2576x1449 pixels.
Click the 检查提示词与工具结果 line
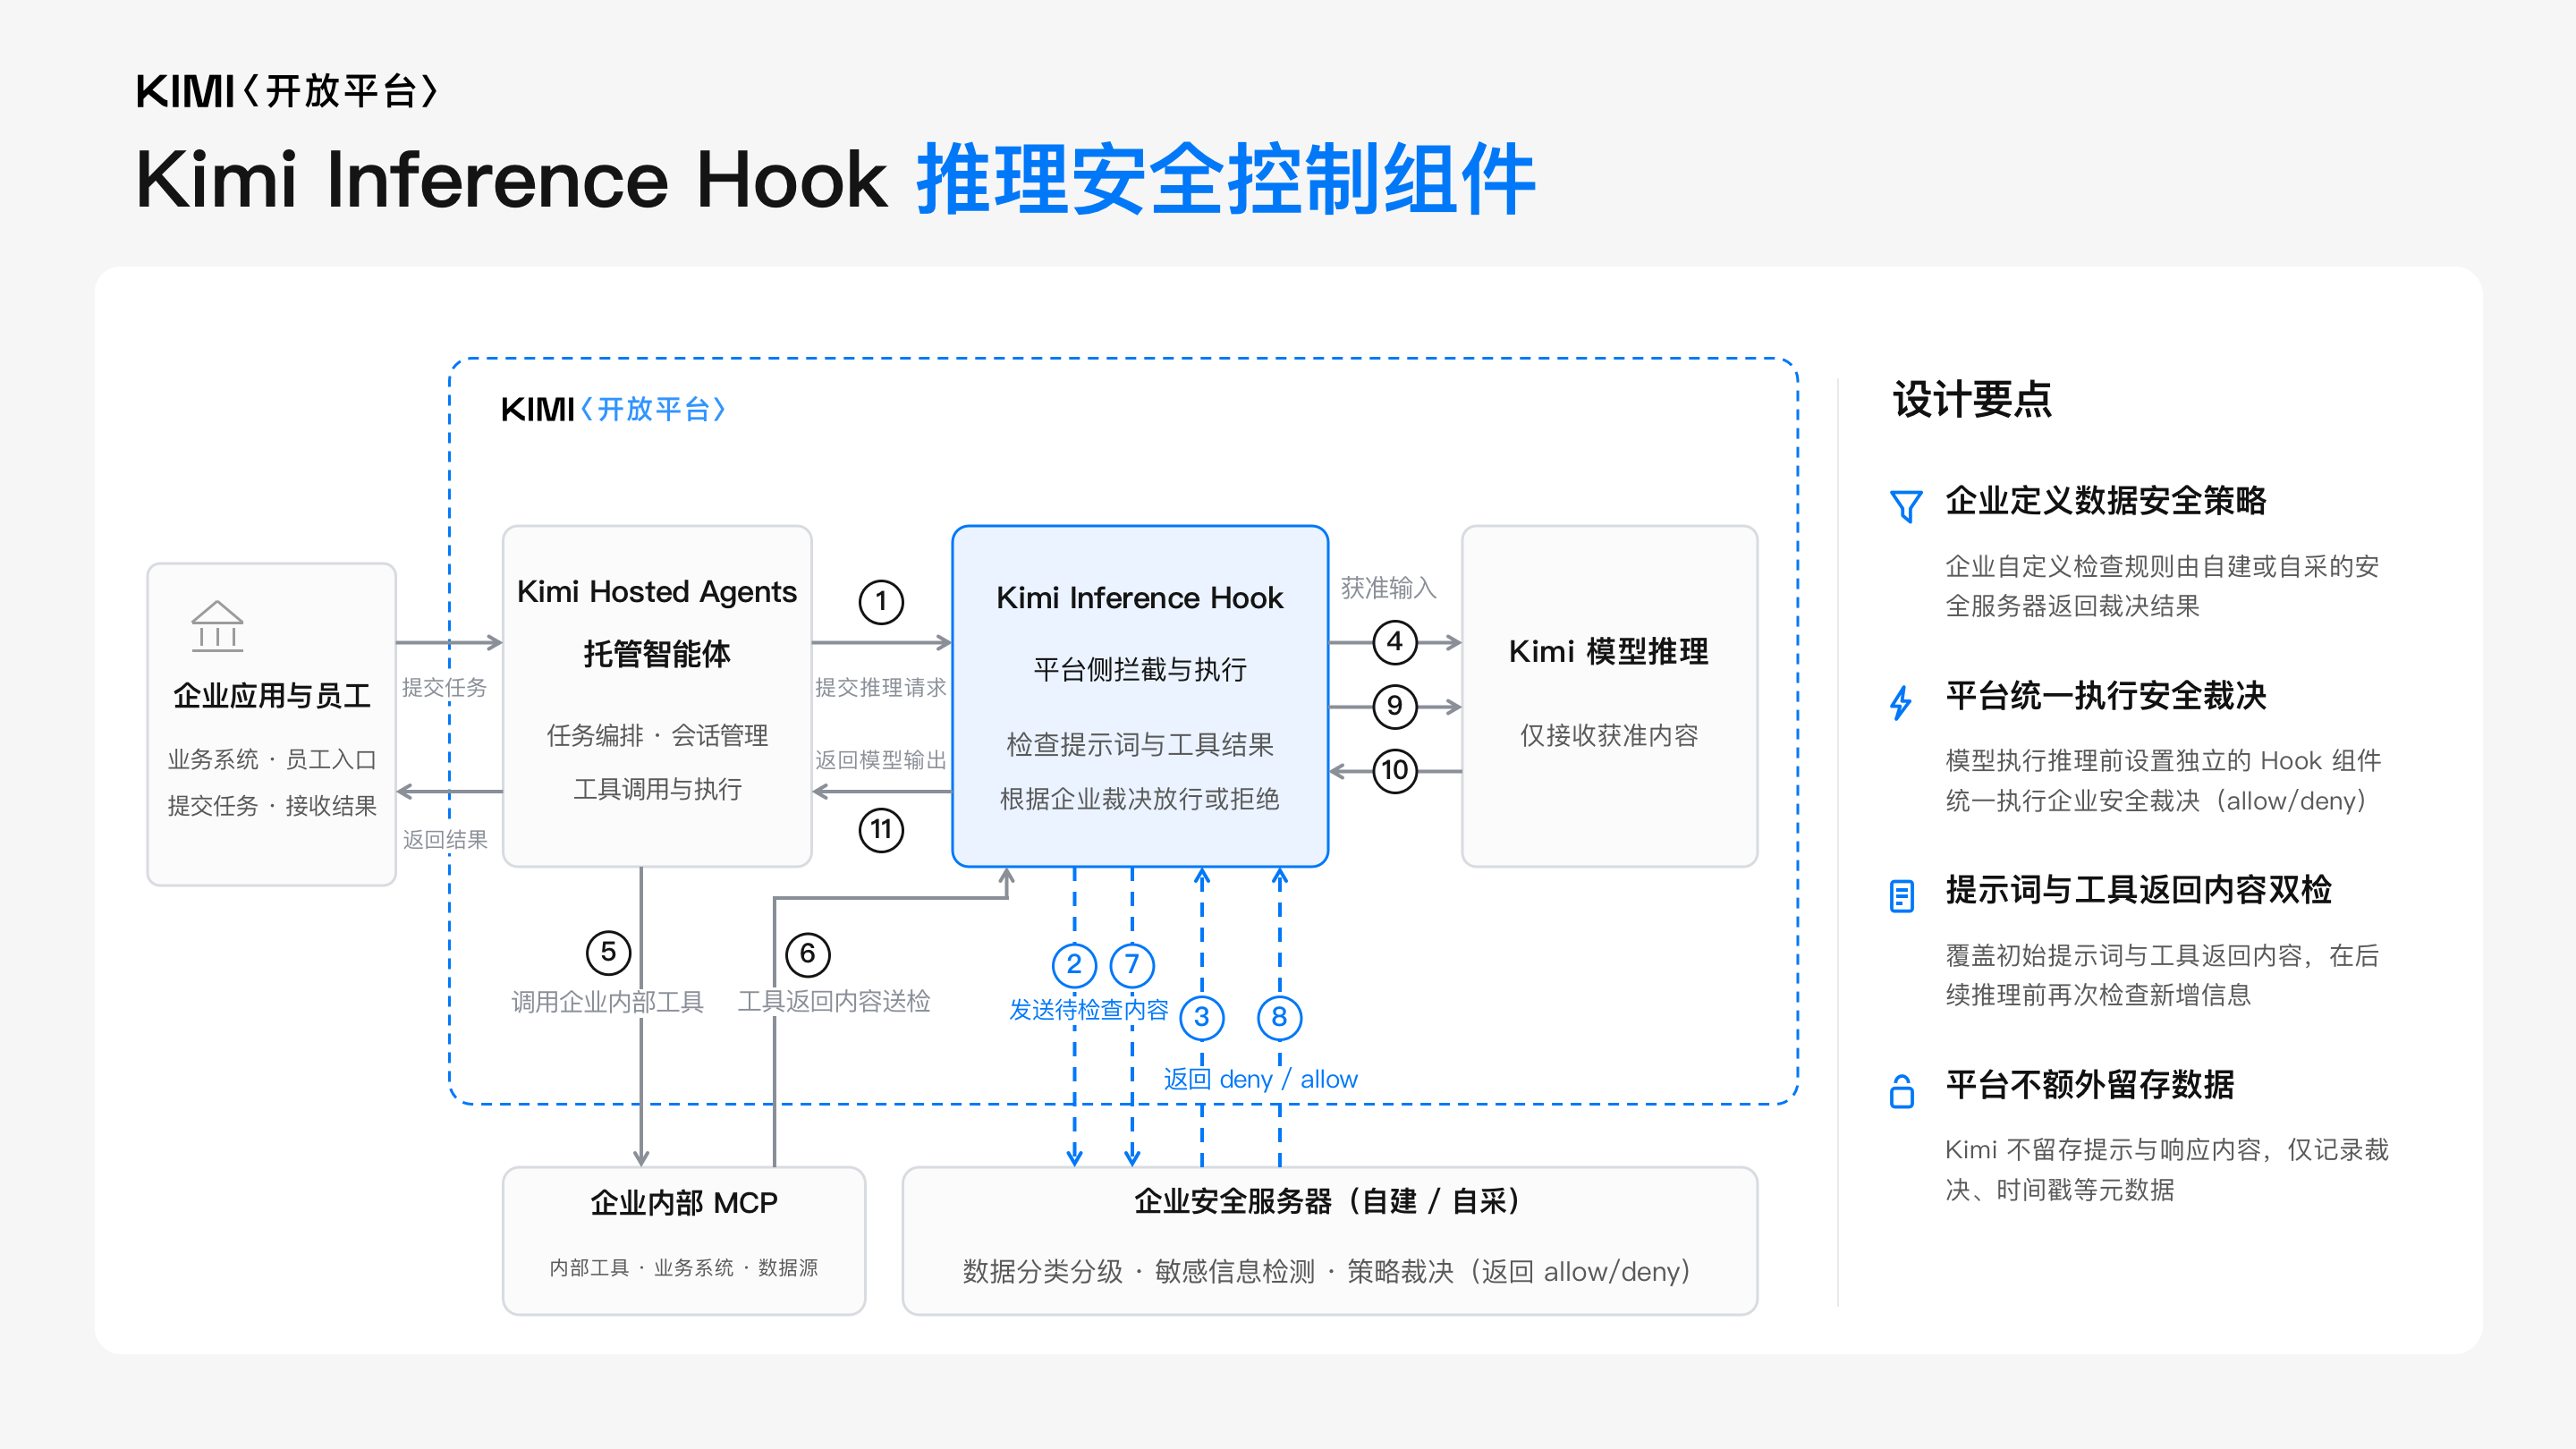tap(1140, 744)
